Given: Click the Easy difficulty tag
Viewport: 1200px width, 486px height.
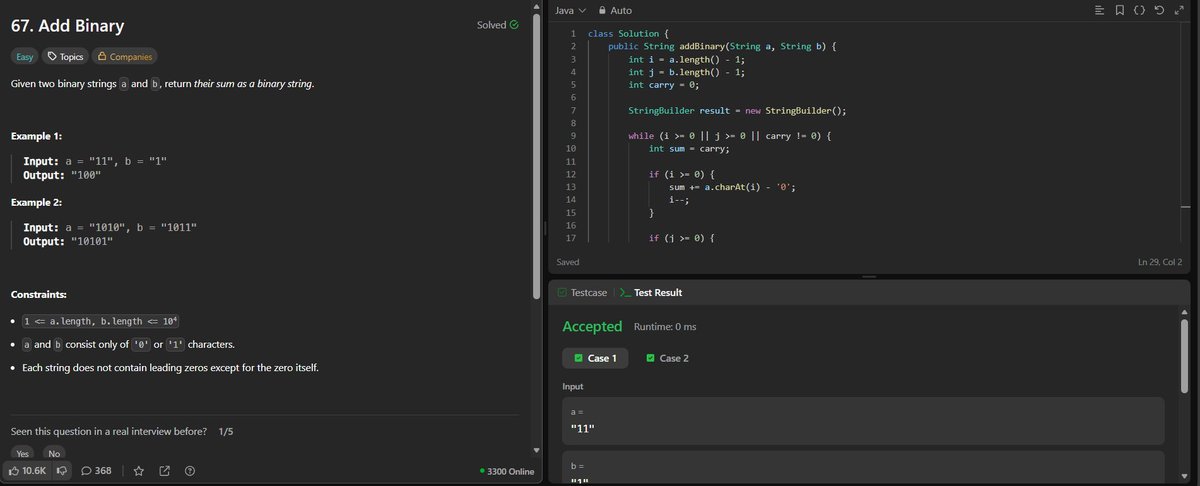Looking at the screenshot, I should [x=25, y=57].
